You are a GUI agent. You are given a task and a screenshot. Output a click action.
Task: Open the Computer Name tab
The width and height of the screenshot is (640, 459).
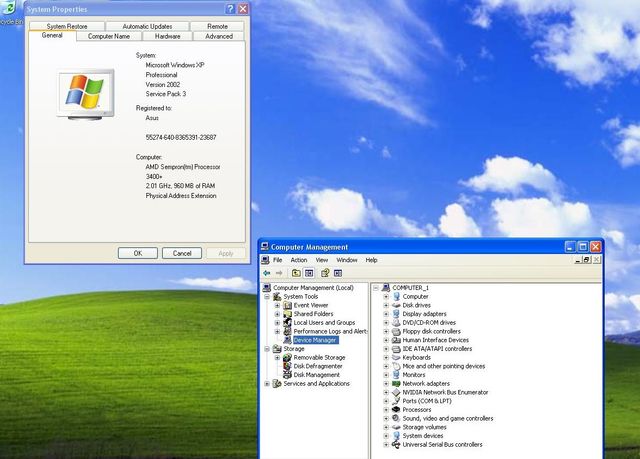(x=109, y=36)
